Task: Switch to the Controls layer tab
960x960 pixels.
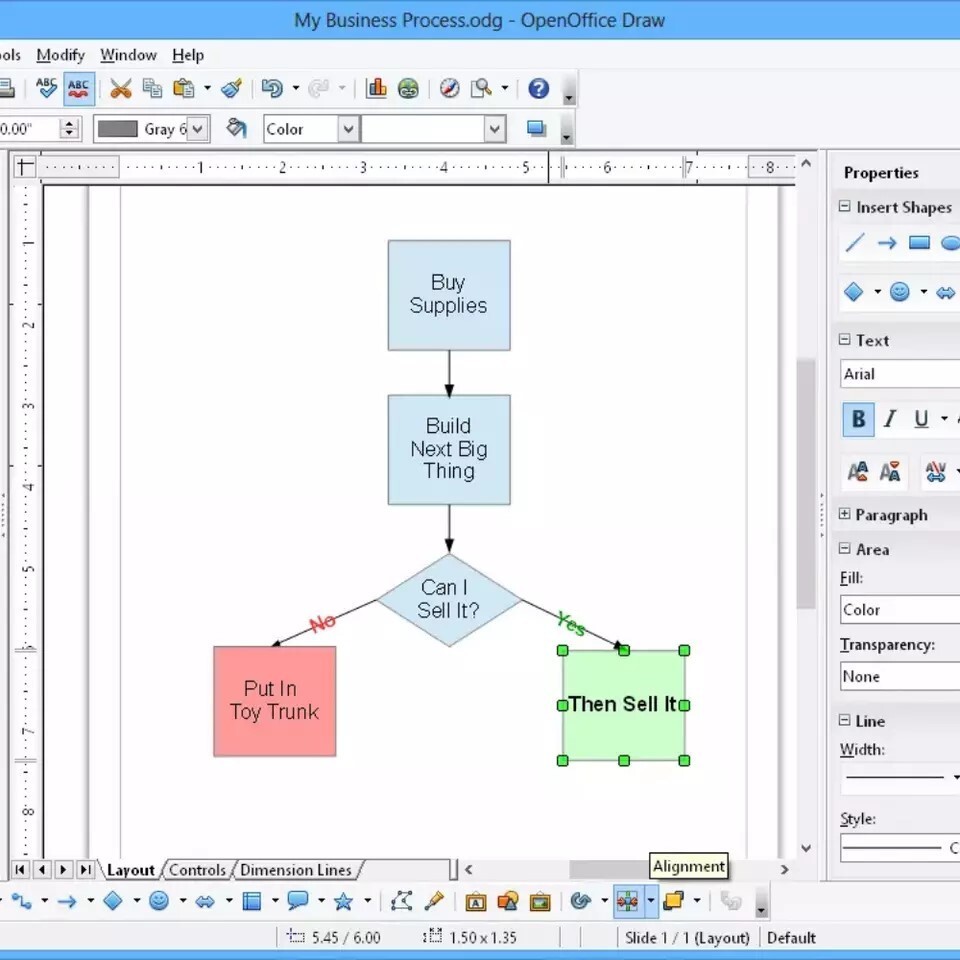Action: click(197, 869)
